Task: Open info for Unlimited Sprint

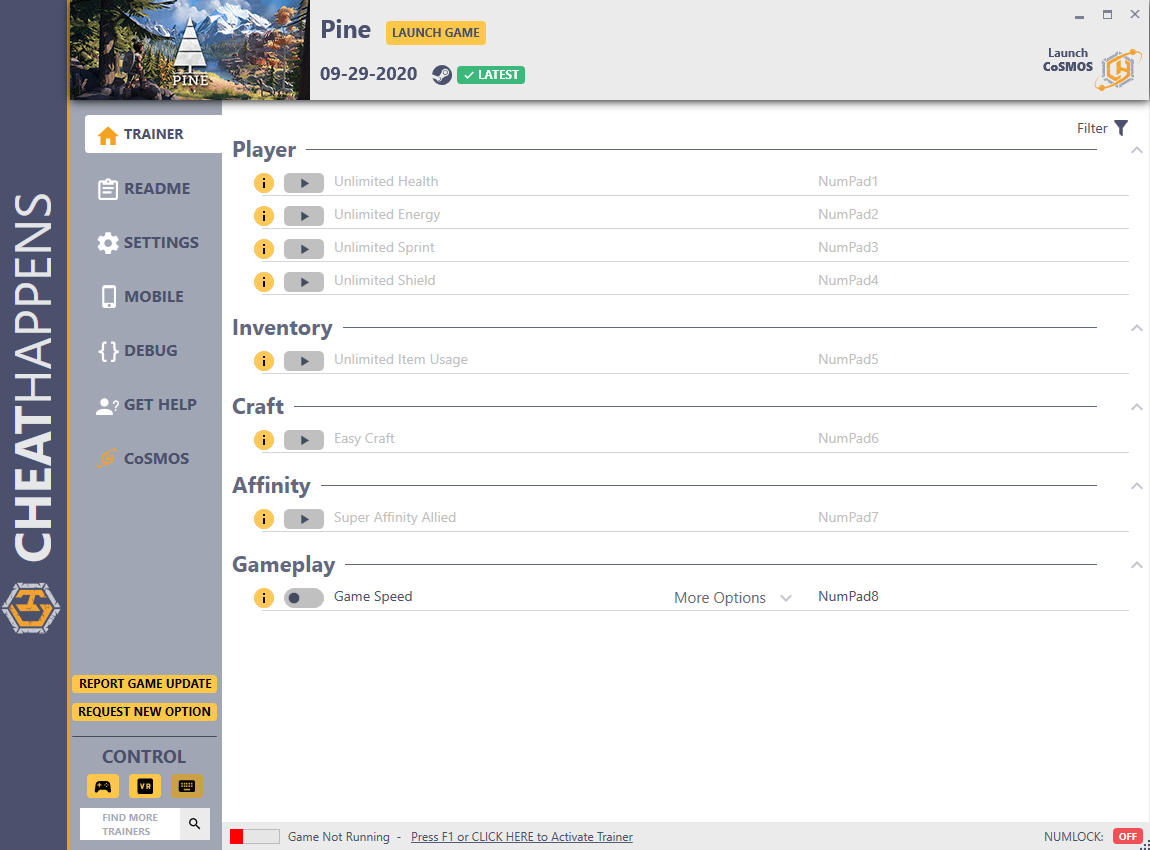Action: pos(264,249)
